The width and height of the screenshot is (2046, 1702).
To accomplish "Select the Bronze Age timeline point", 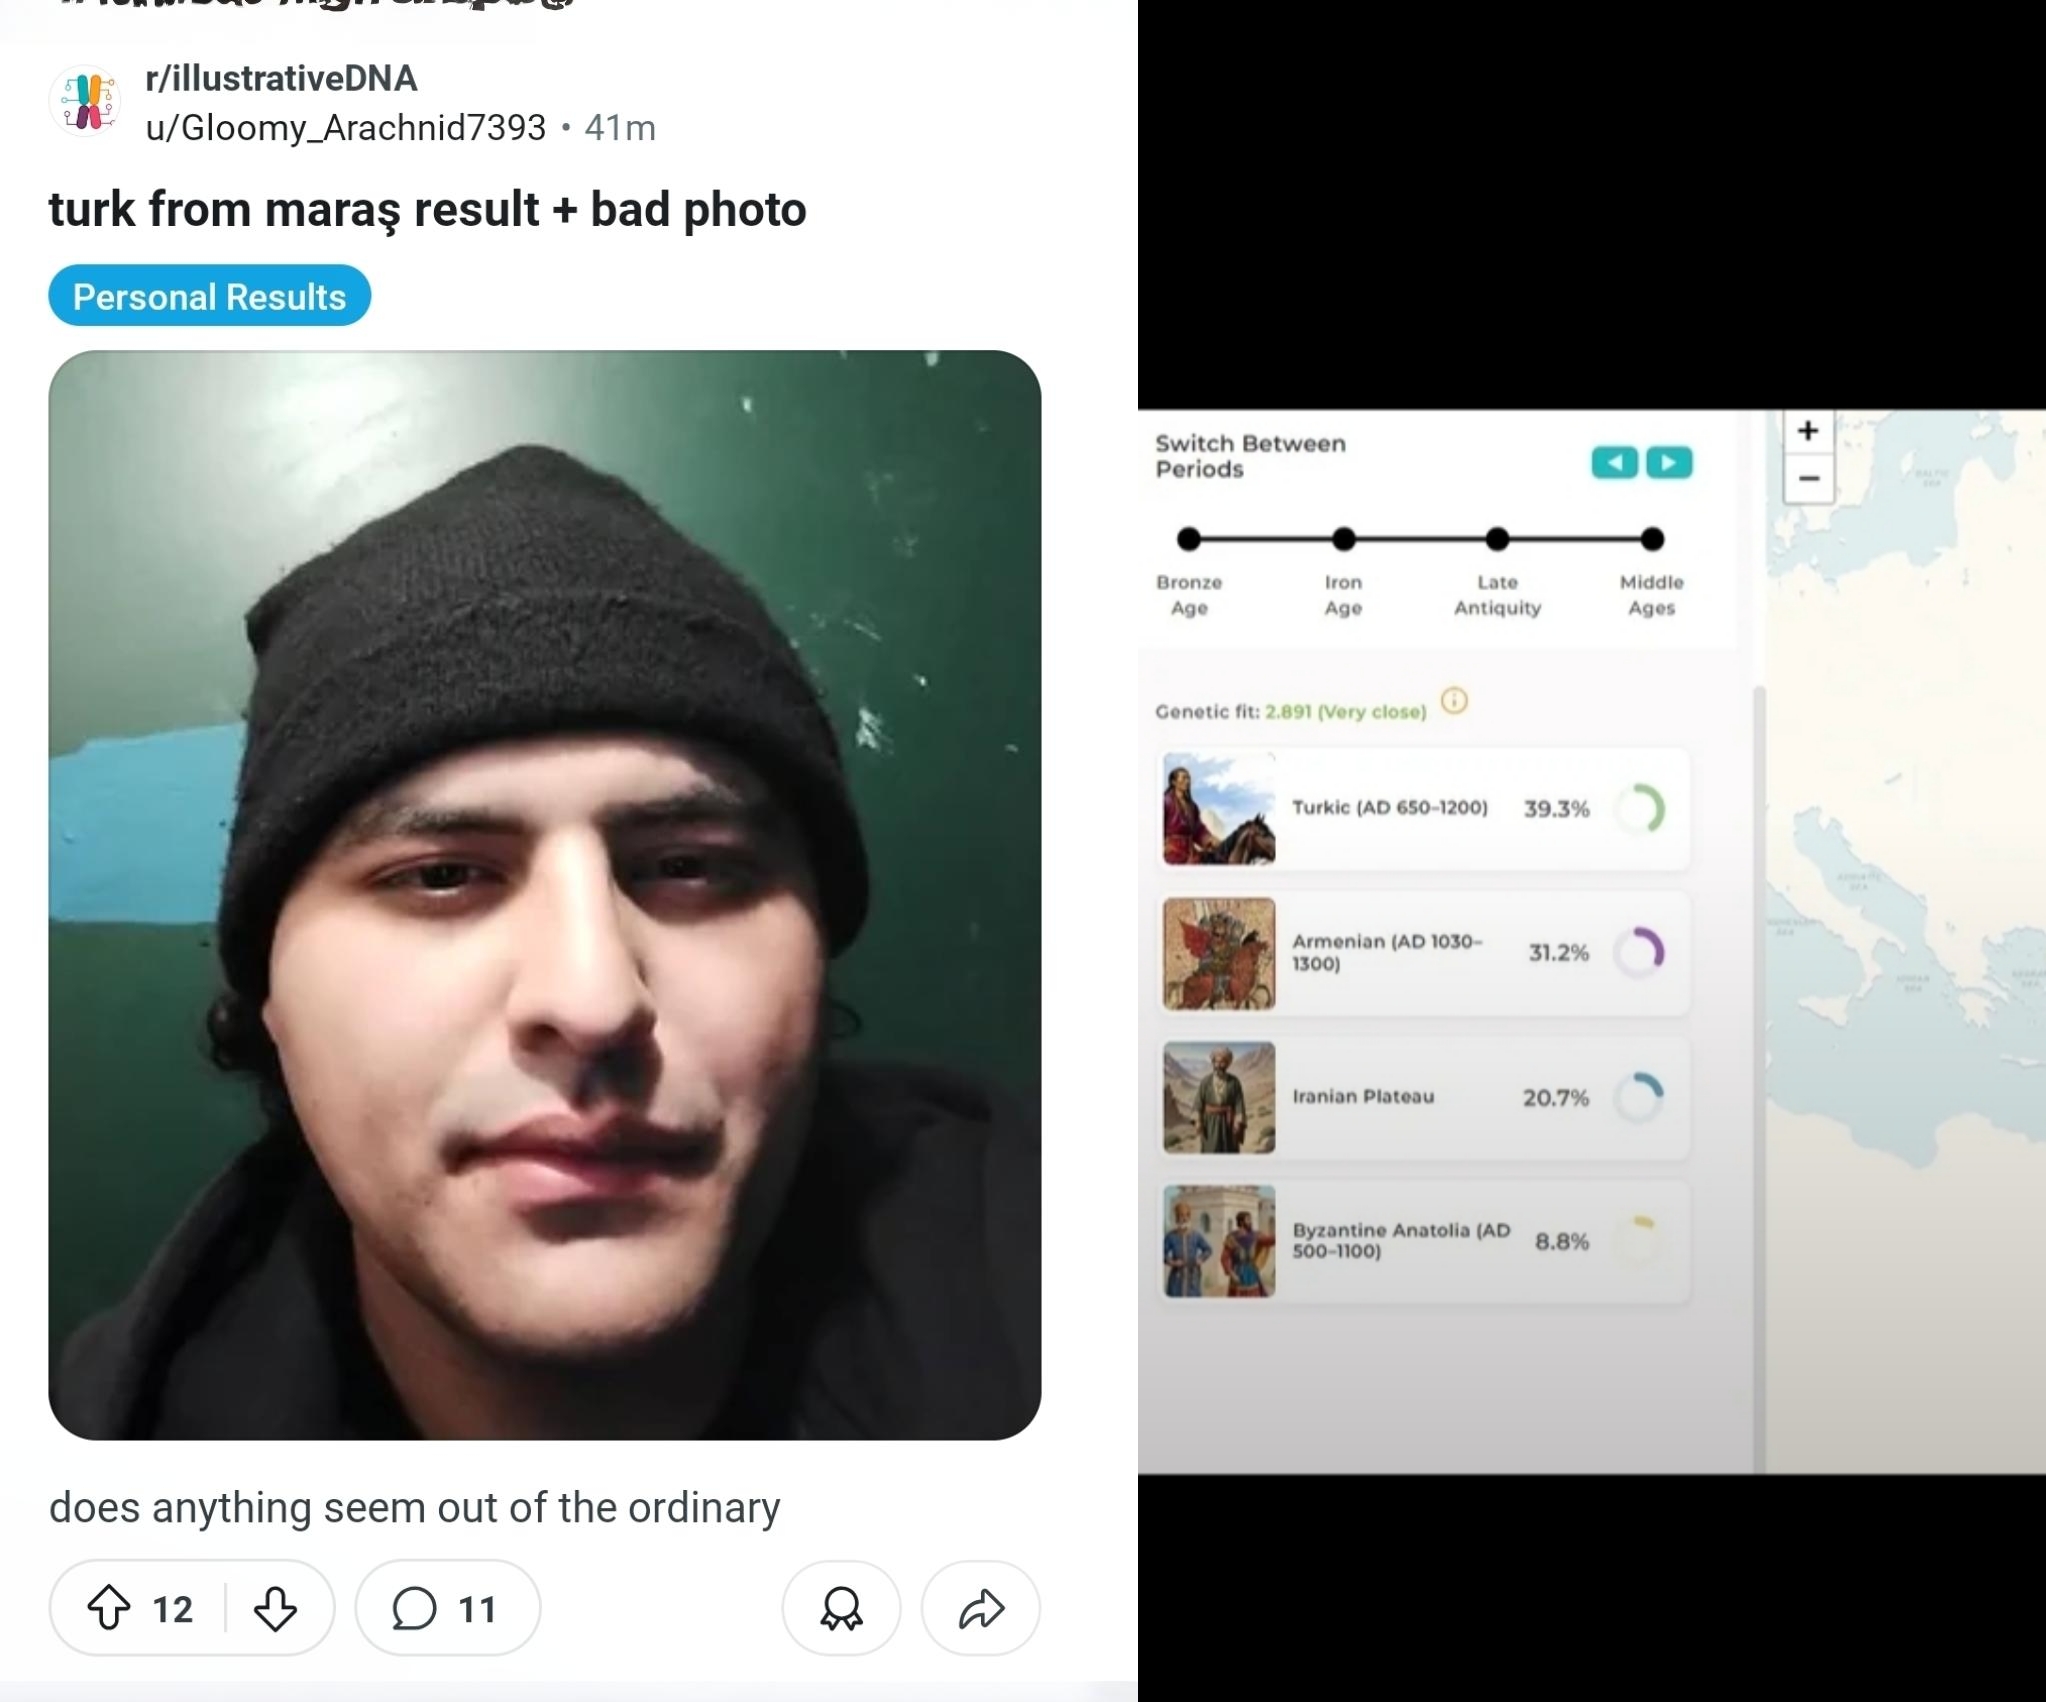I will [x=1189, y=539].
